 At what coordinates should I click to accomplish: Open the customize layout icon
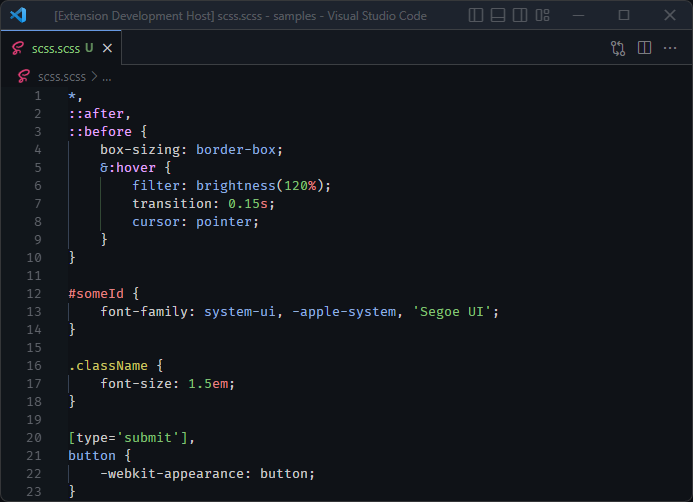(542, 15)
